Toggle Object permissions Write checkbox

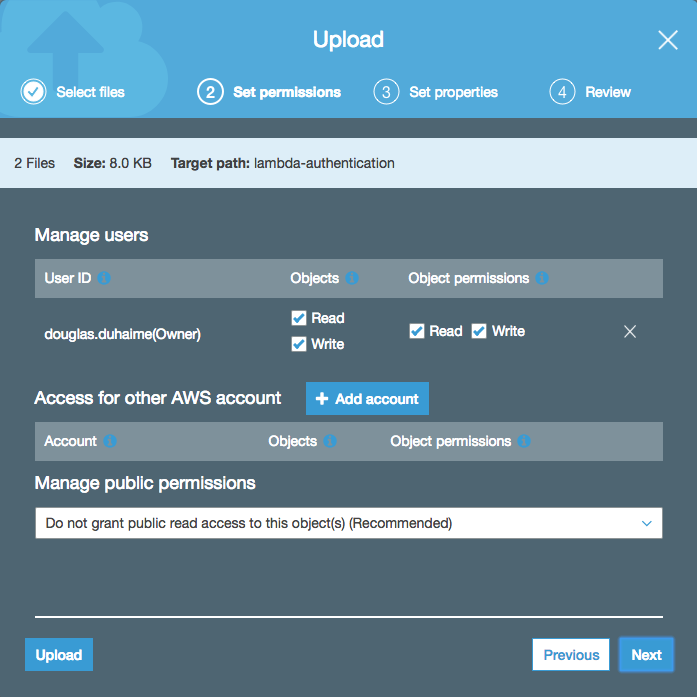[x=479, y=331]
